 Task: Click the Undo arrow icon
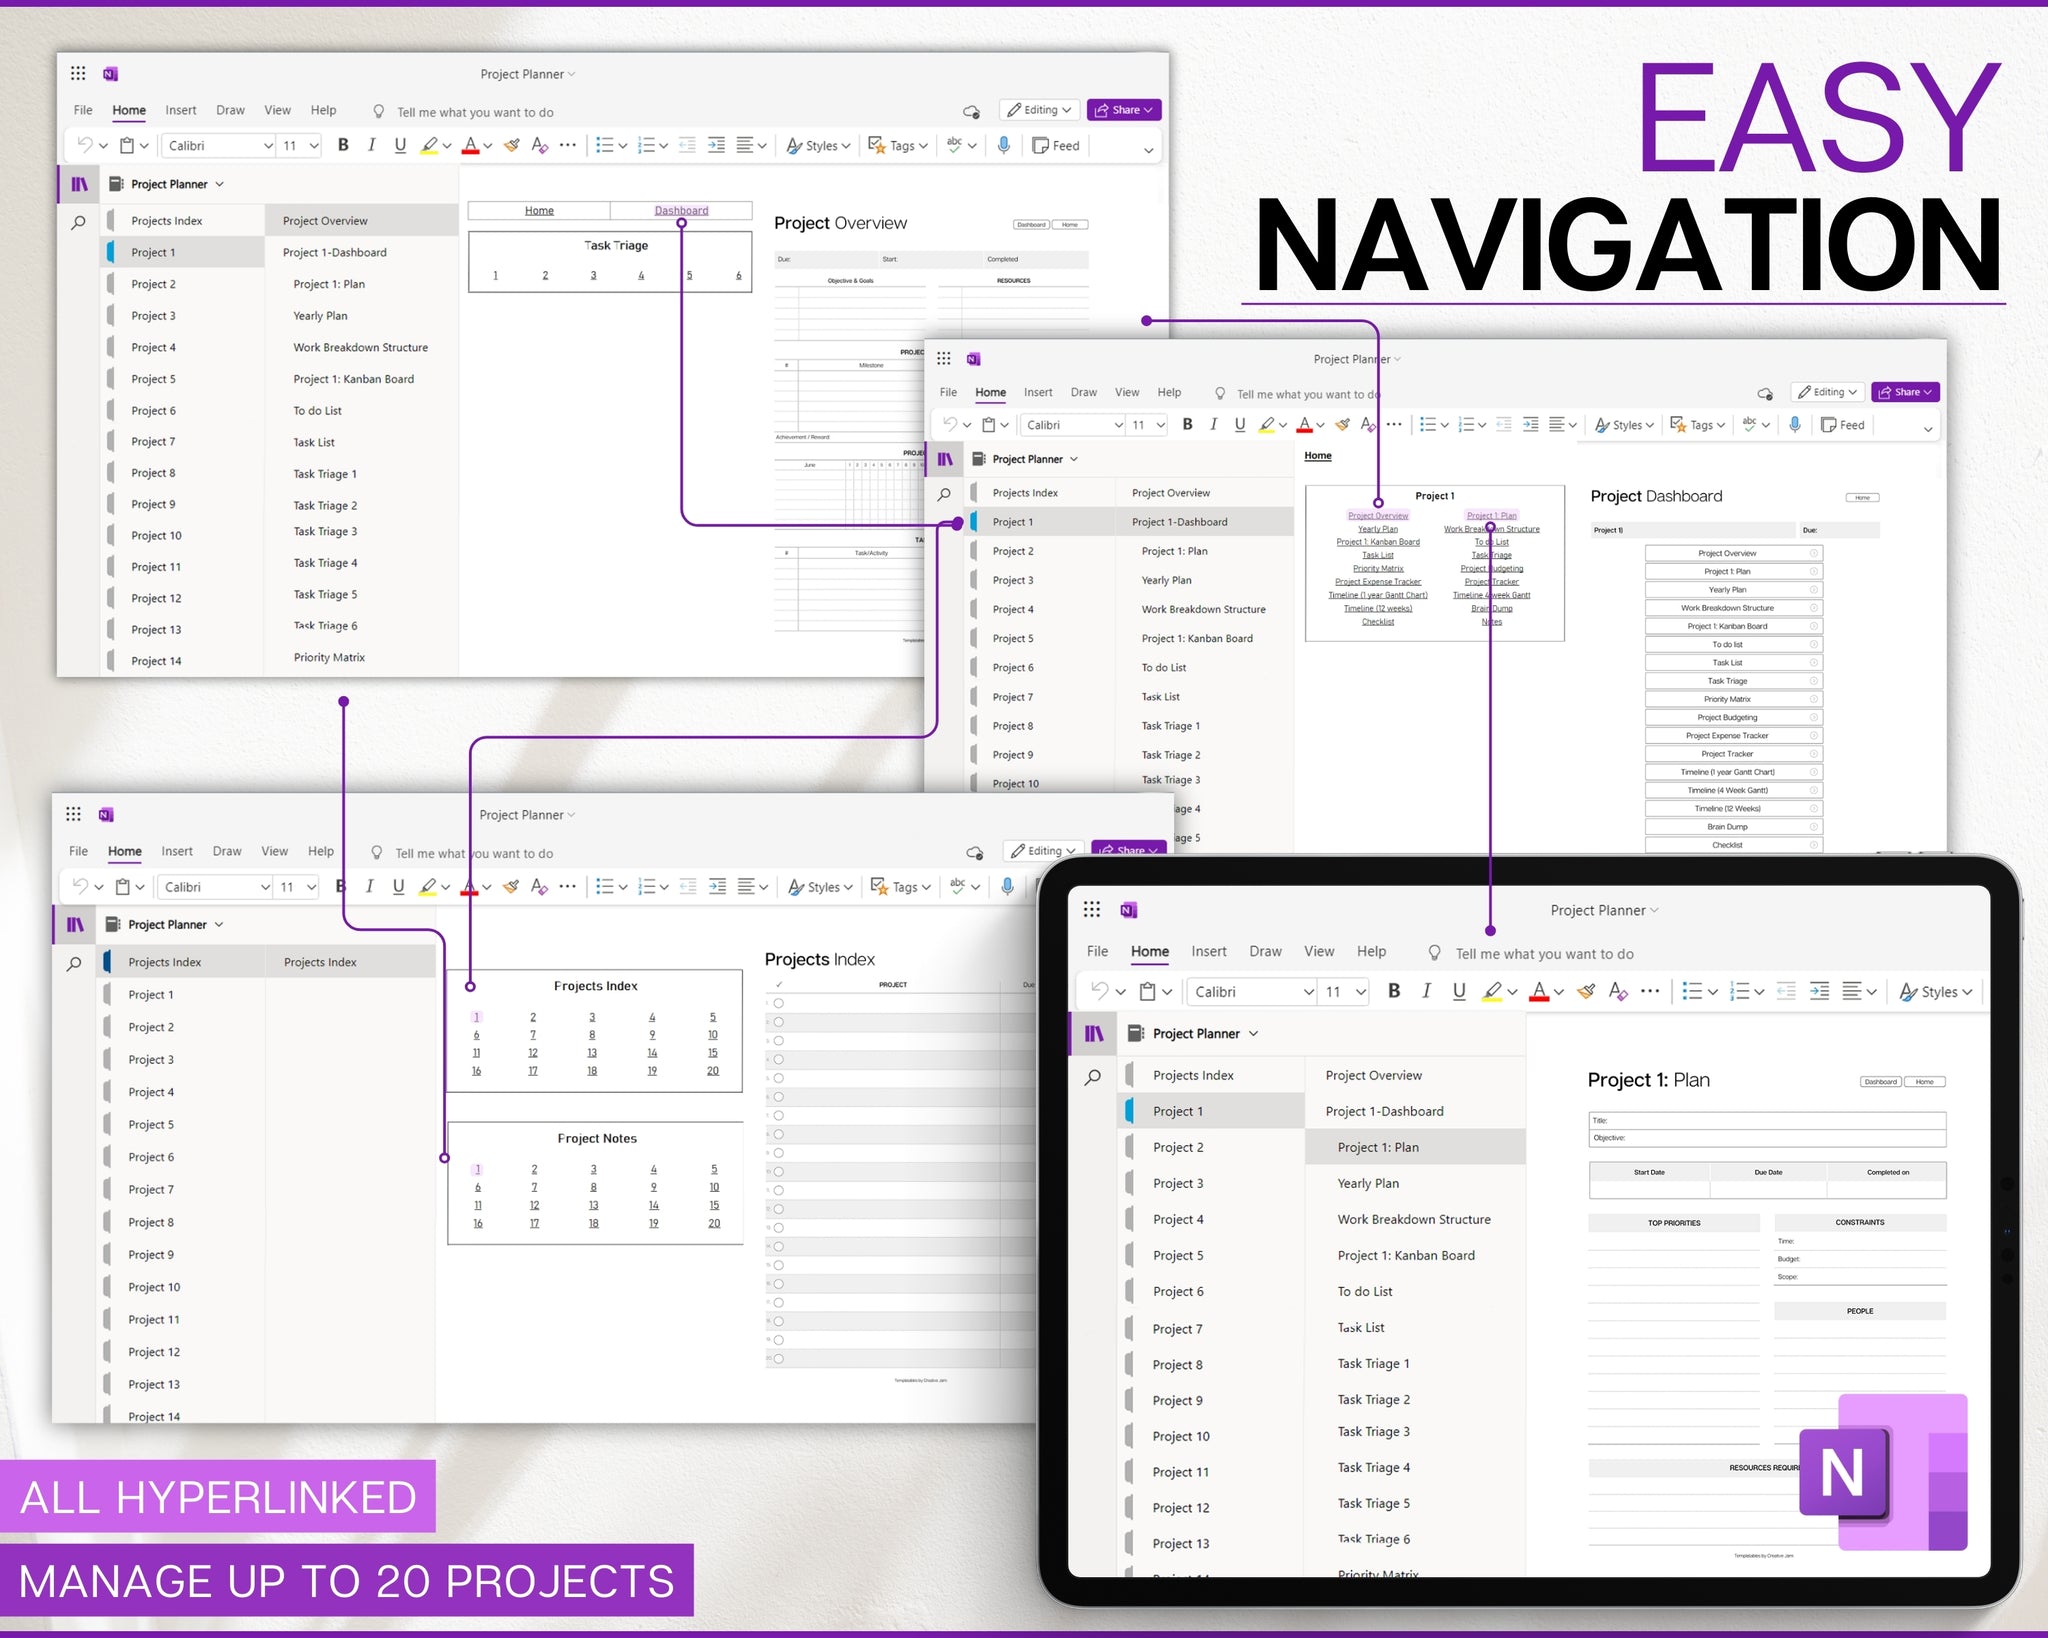coord(85,145)
